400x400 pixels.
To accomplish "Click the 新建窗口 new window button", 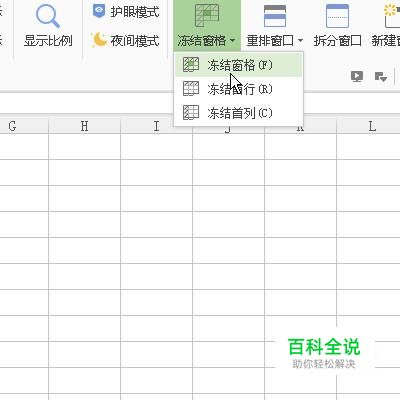I will coord(387,25).
